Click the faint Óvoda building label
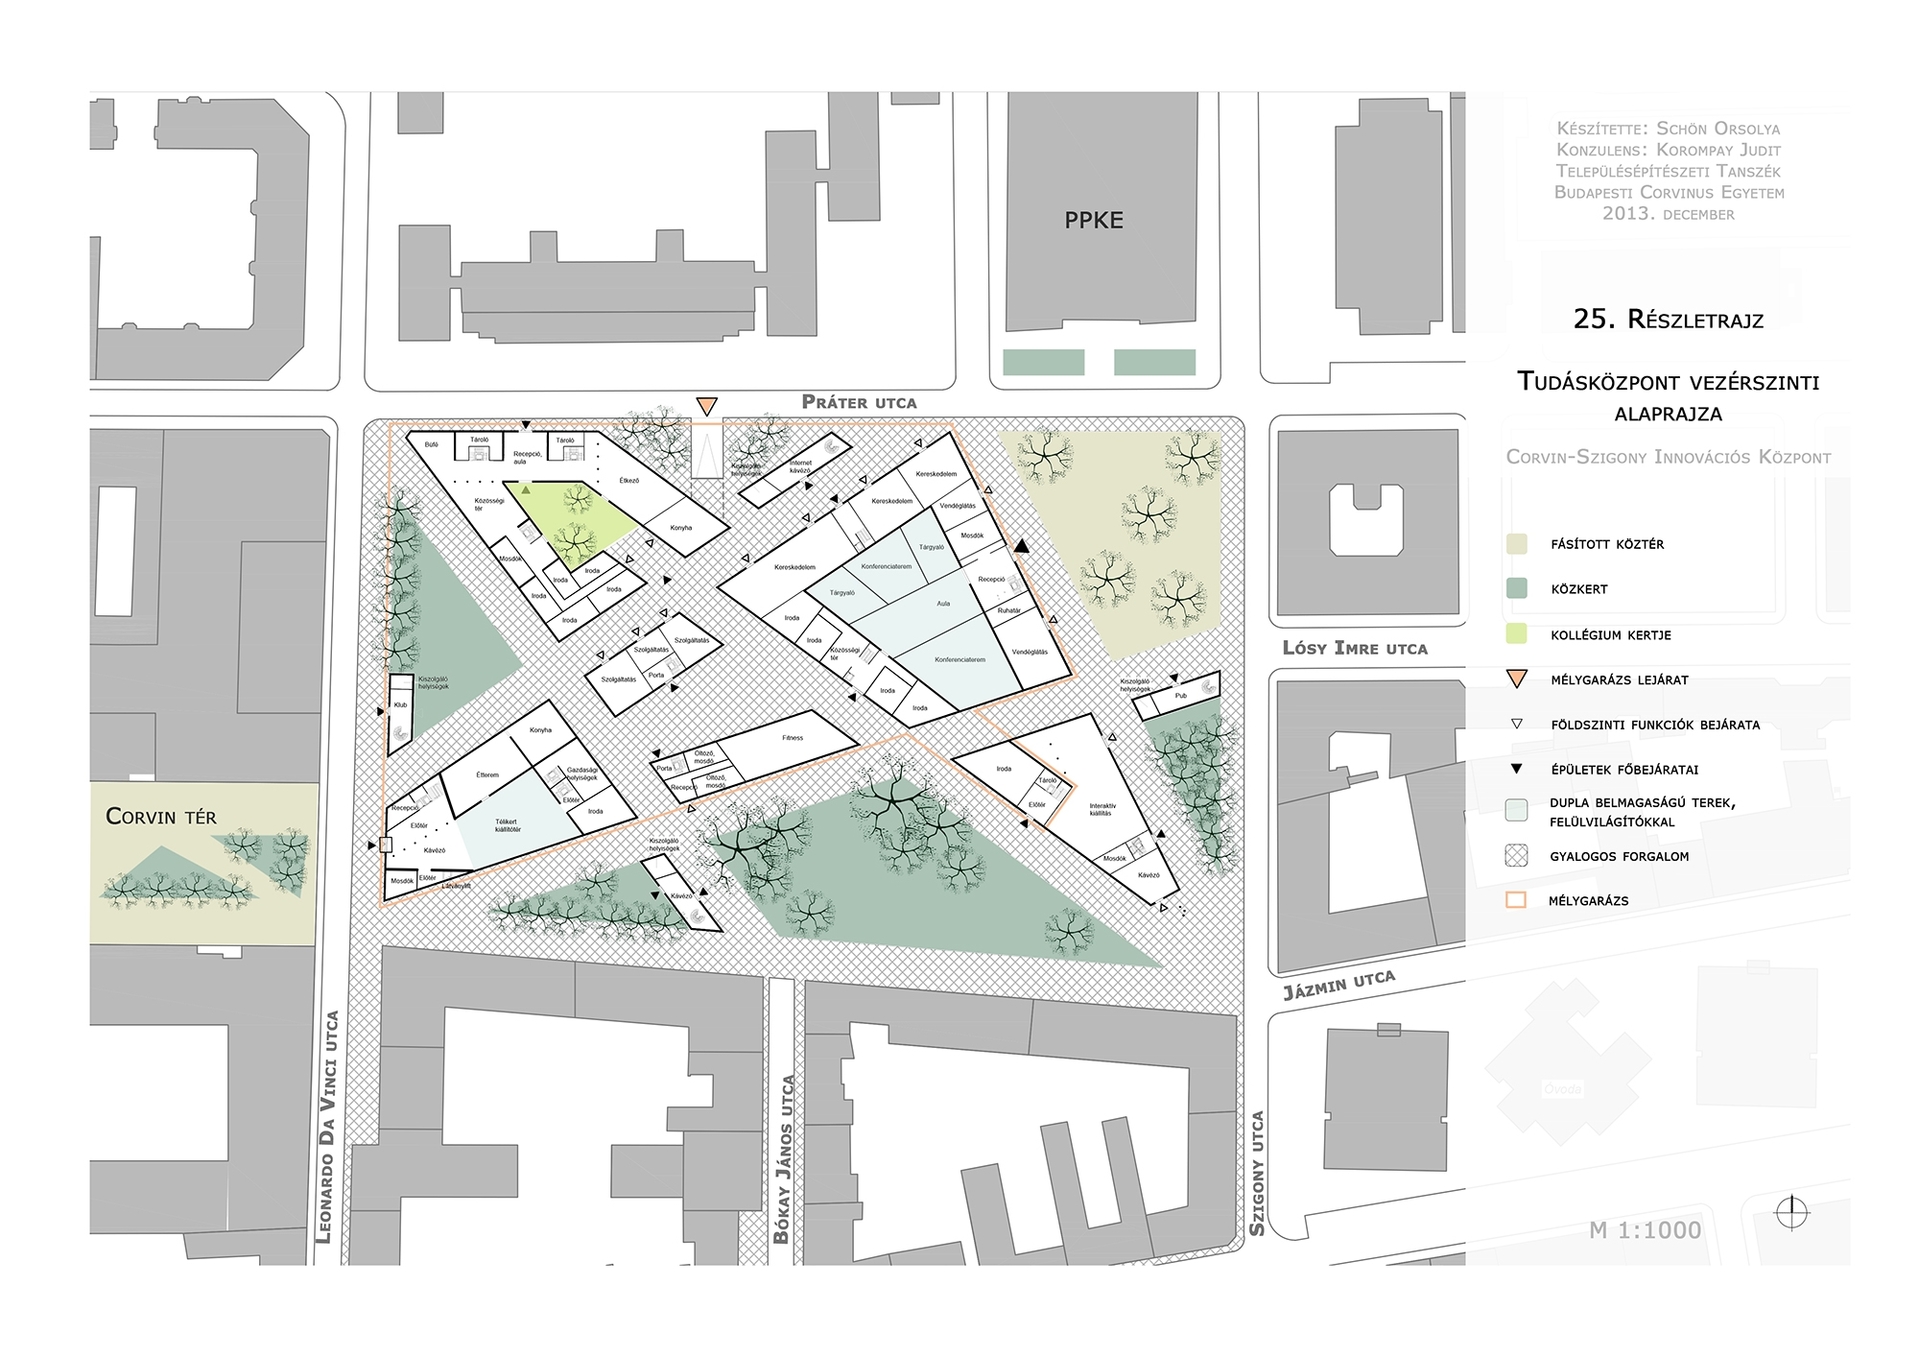This screenshot has height=1357, width=1919. 1562,1090
